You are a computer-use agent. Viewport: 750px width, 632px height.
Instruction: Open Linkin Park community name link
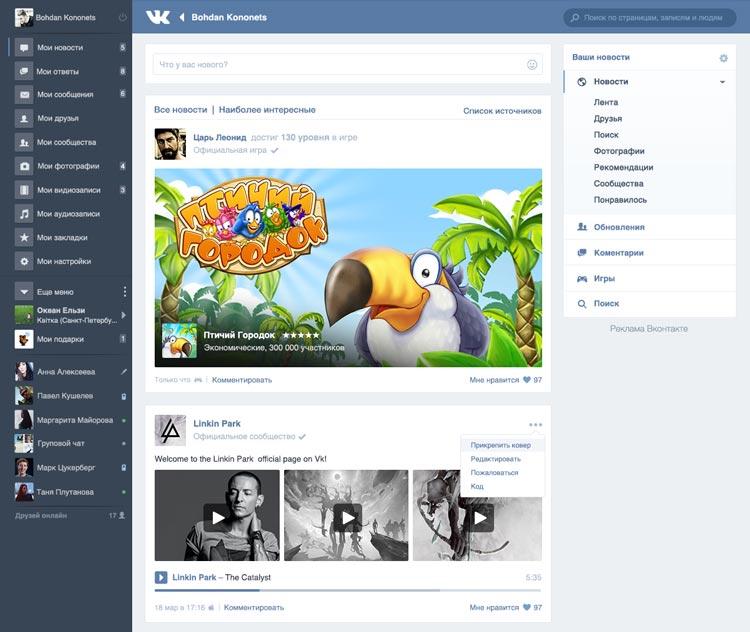(217, 423)
